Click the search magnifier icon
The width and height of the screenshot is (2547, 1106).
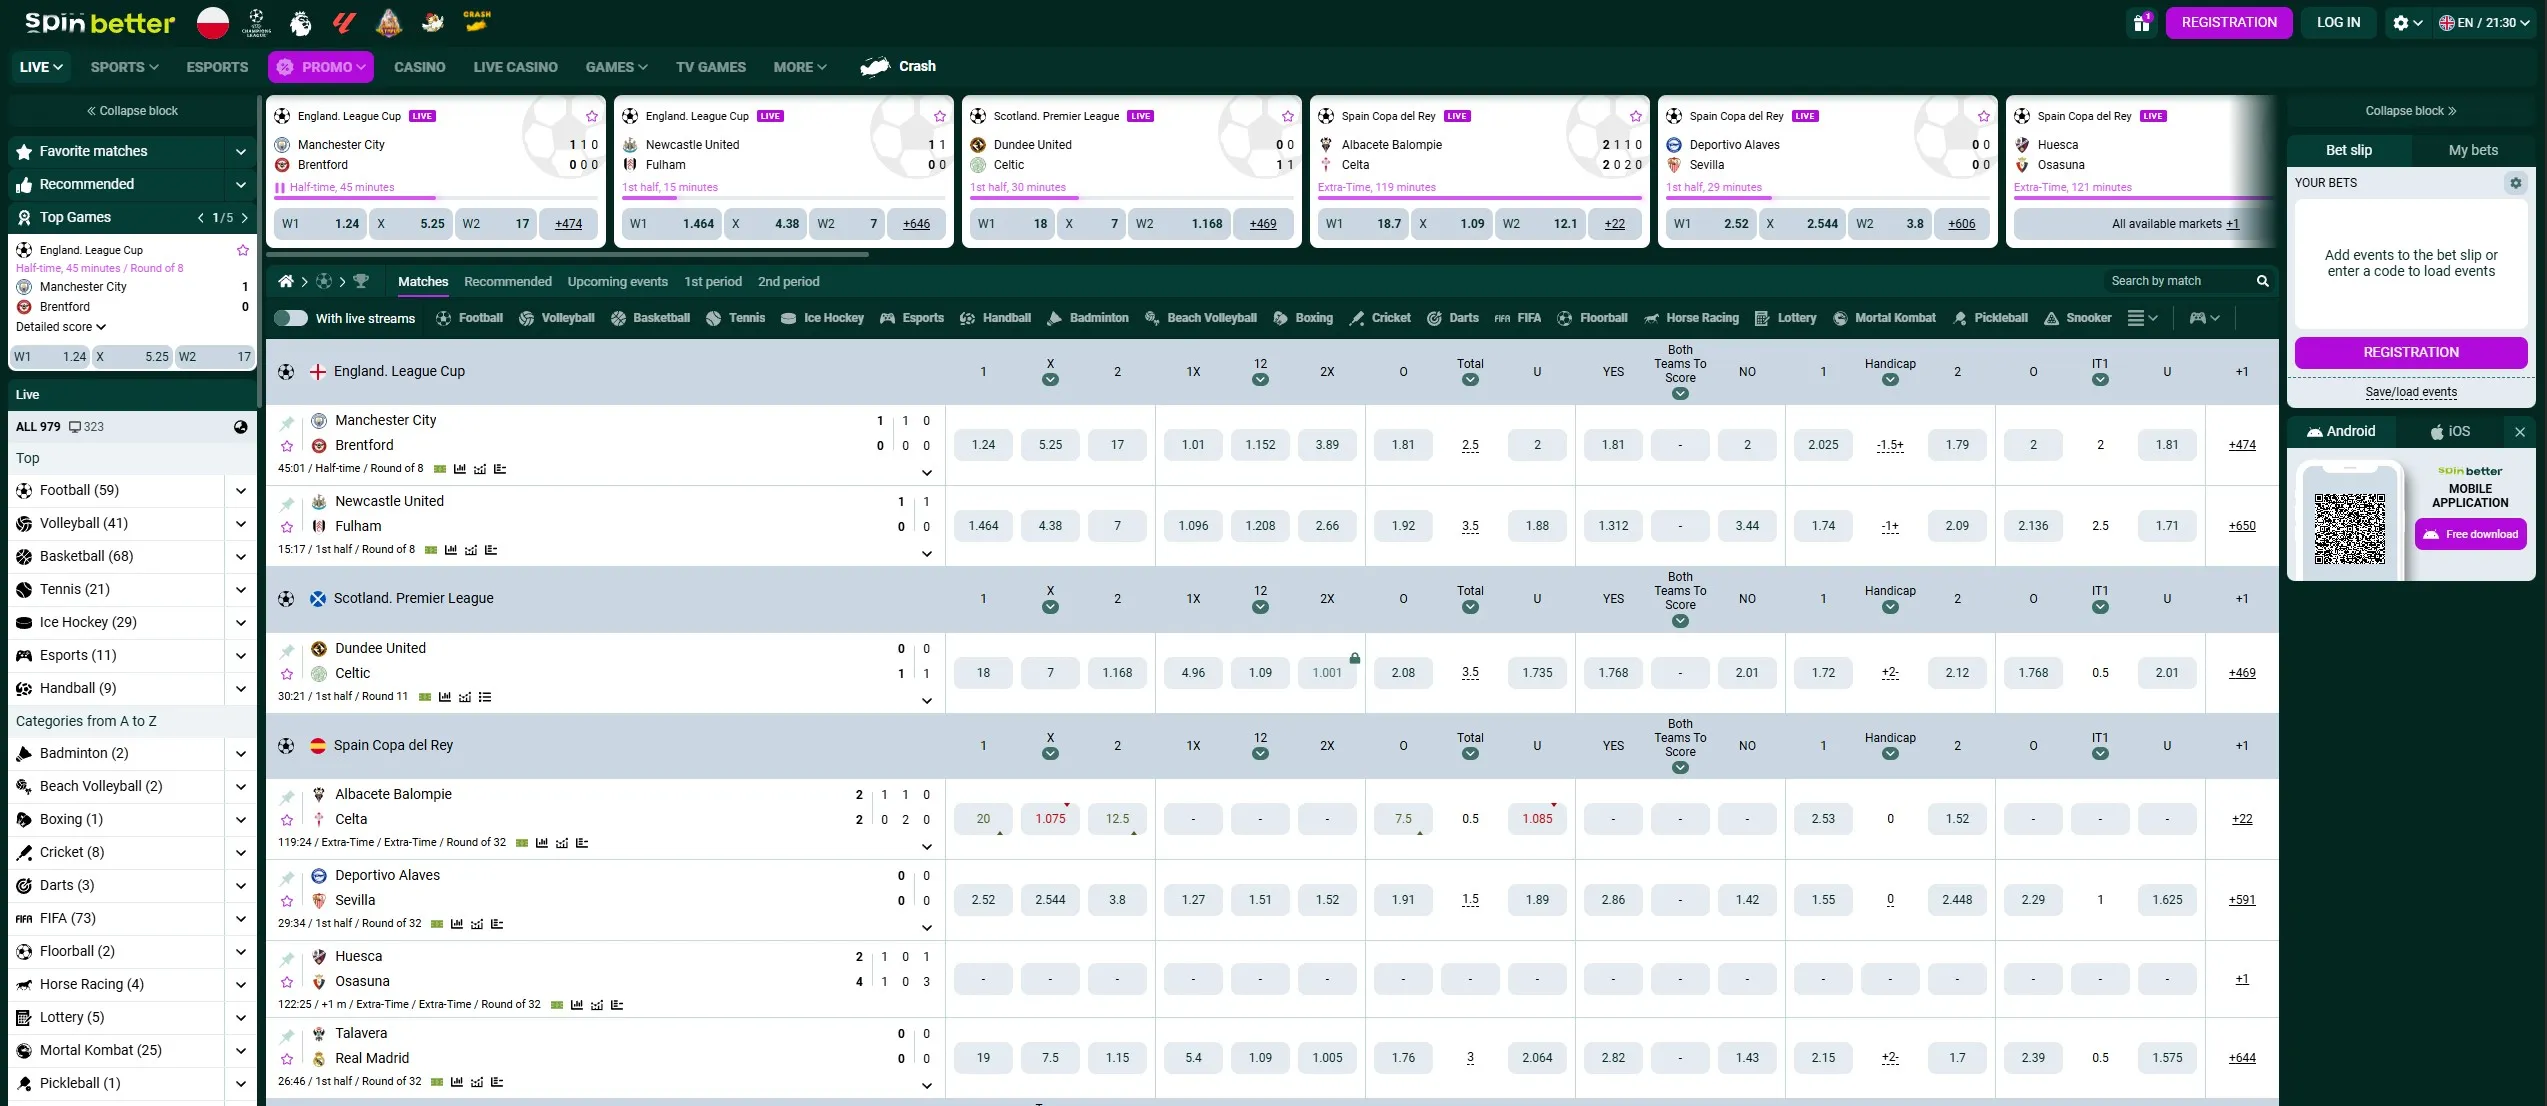[2262, 282]
